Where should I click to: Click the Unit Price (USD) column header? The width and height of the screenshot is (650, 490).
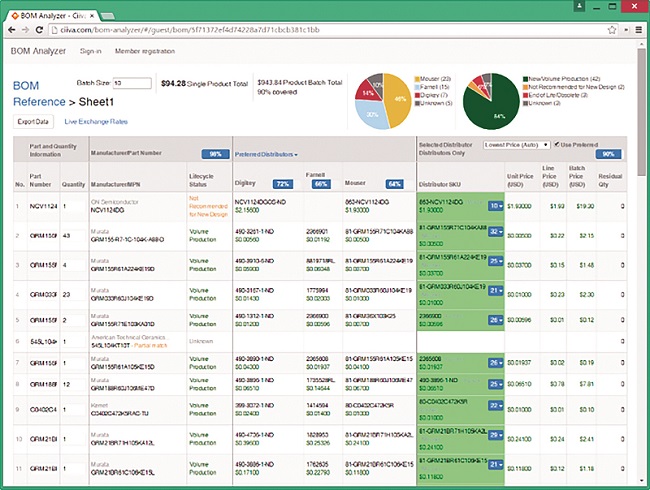(x=520, y=180)
